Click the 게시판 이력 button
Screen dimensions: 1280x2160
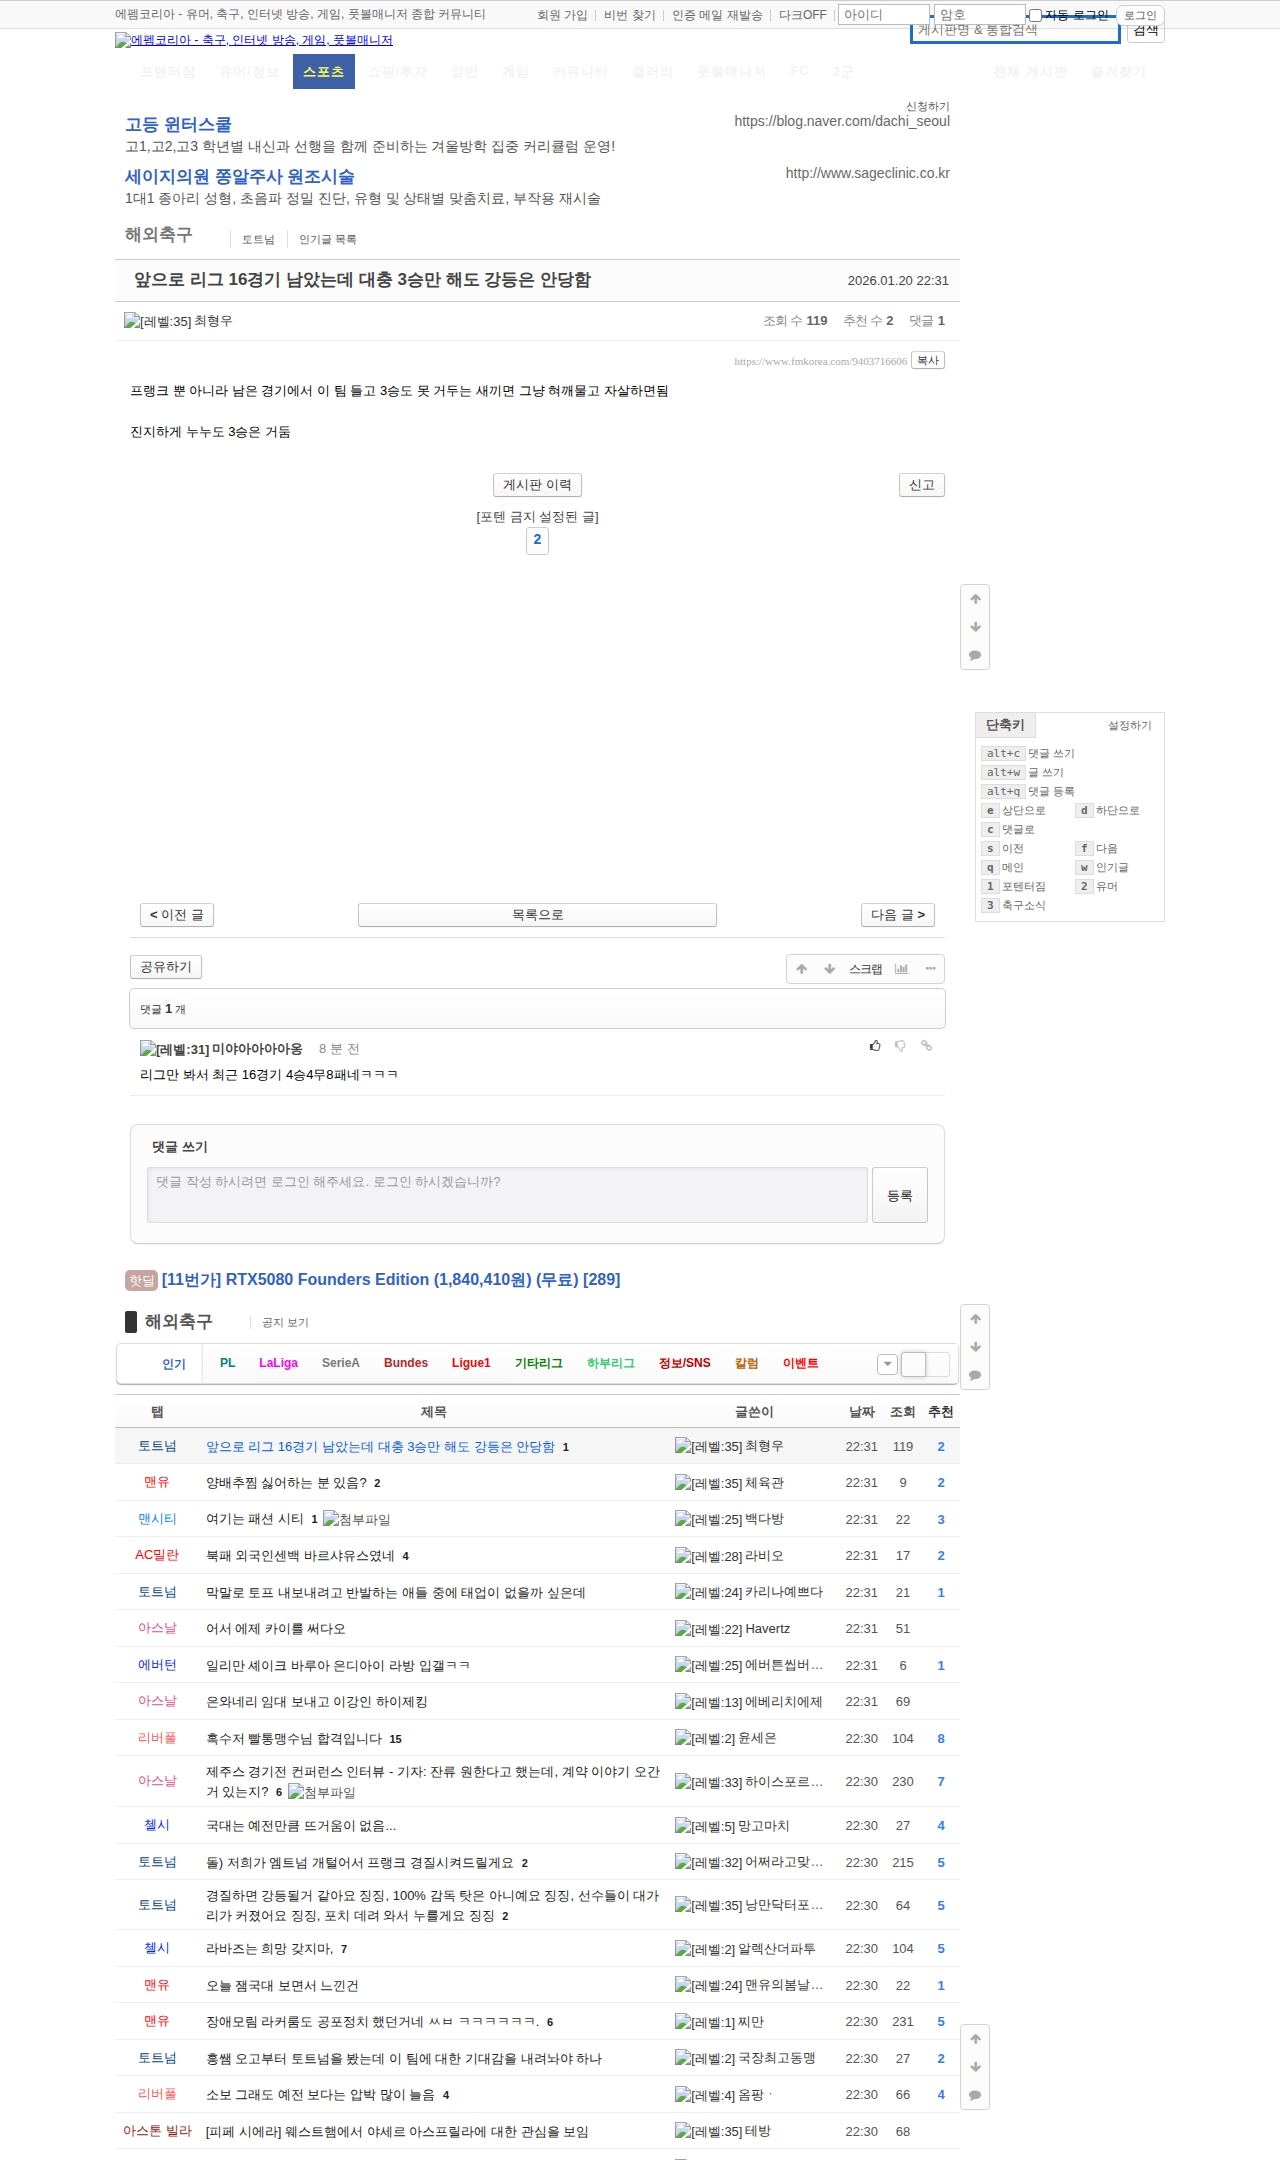pos(537,485)
